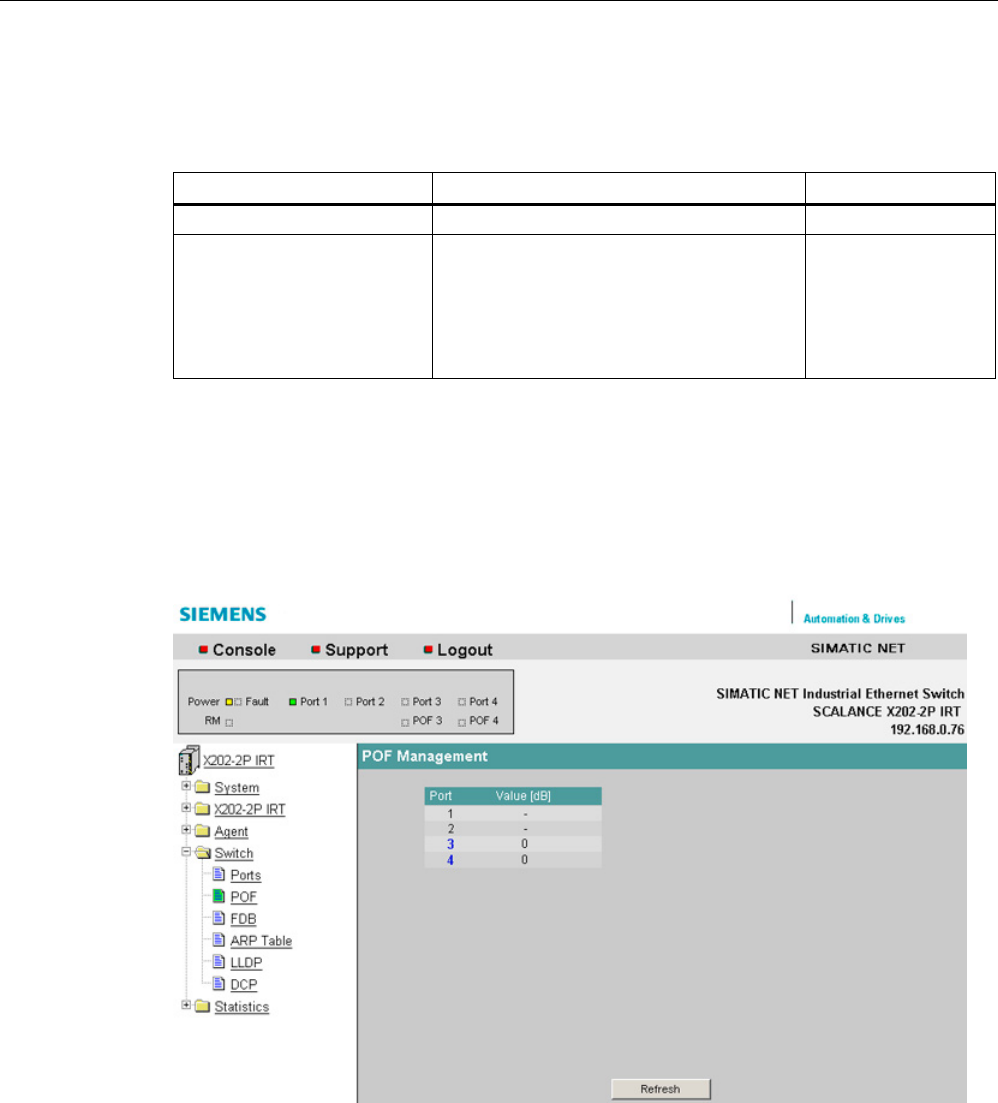Screen dimensions: 998x1103
Task: Expand the X202-2P IRT folder node
Action: (x=186, y=808)
